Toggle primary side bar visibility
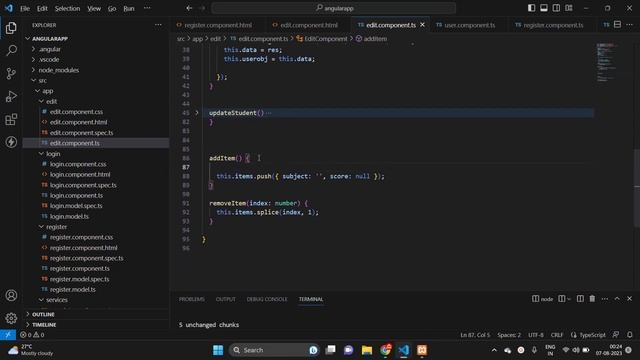This screenshot has height=360, width=640. click(531, 8)
